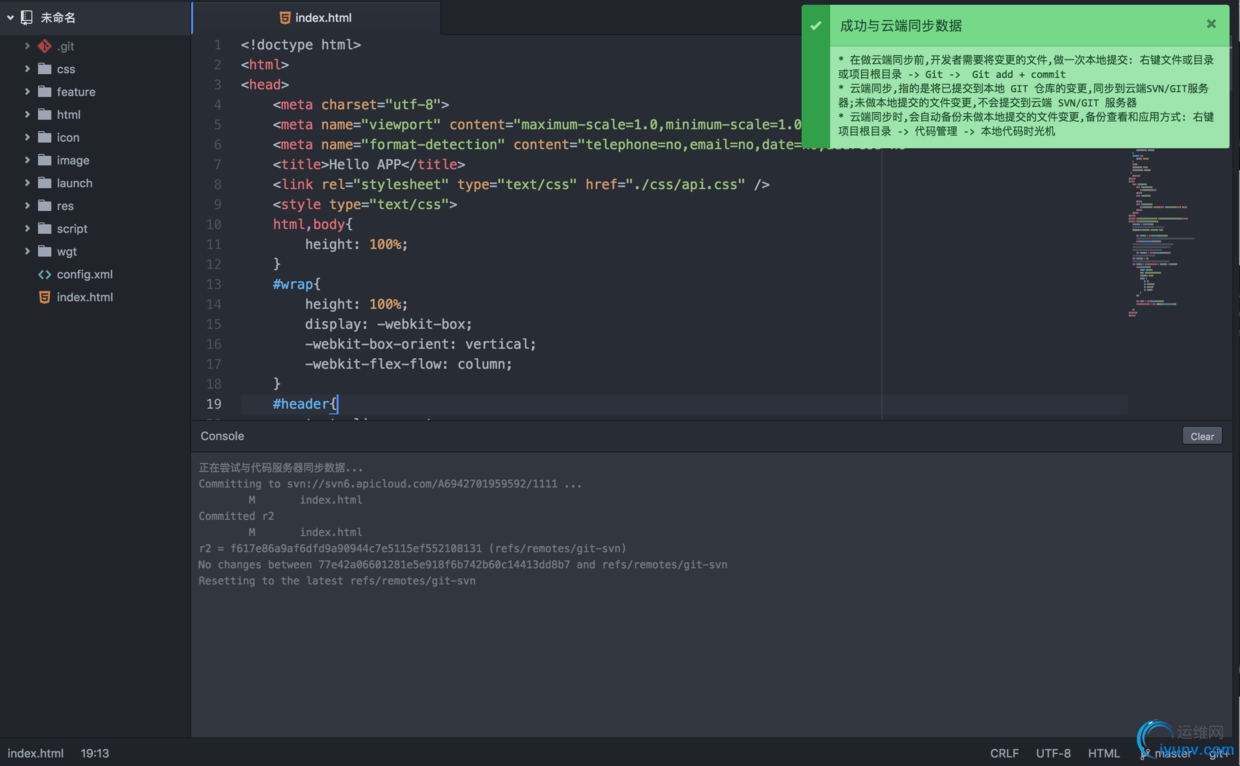The image size is (1240, 766).
Task: Click the git icon of .git folder
Action: (x=44, y=46)
